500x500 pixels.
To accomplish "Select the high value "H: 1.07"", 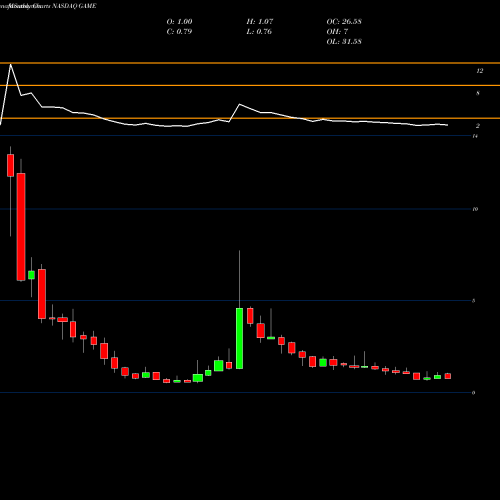I will pos(260,22).
